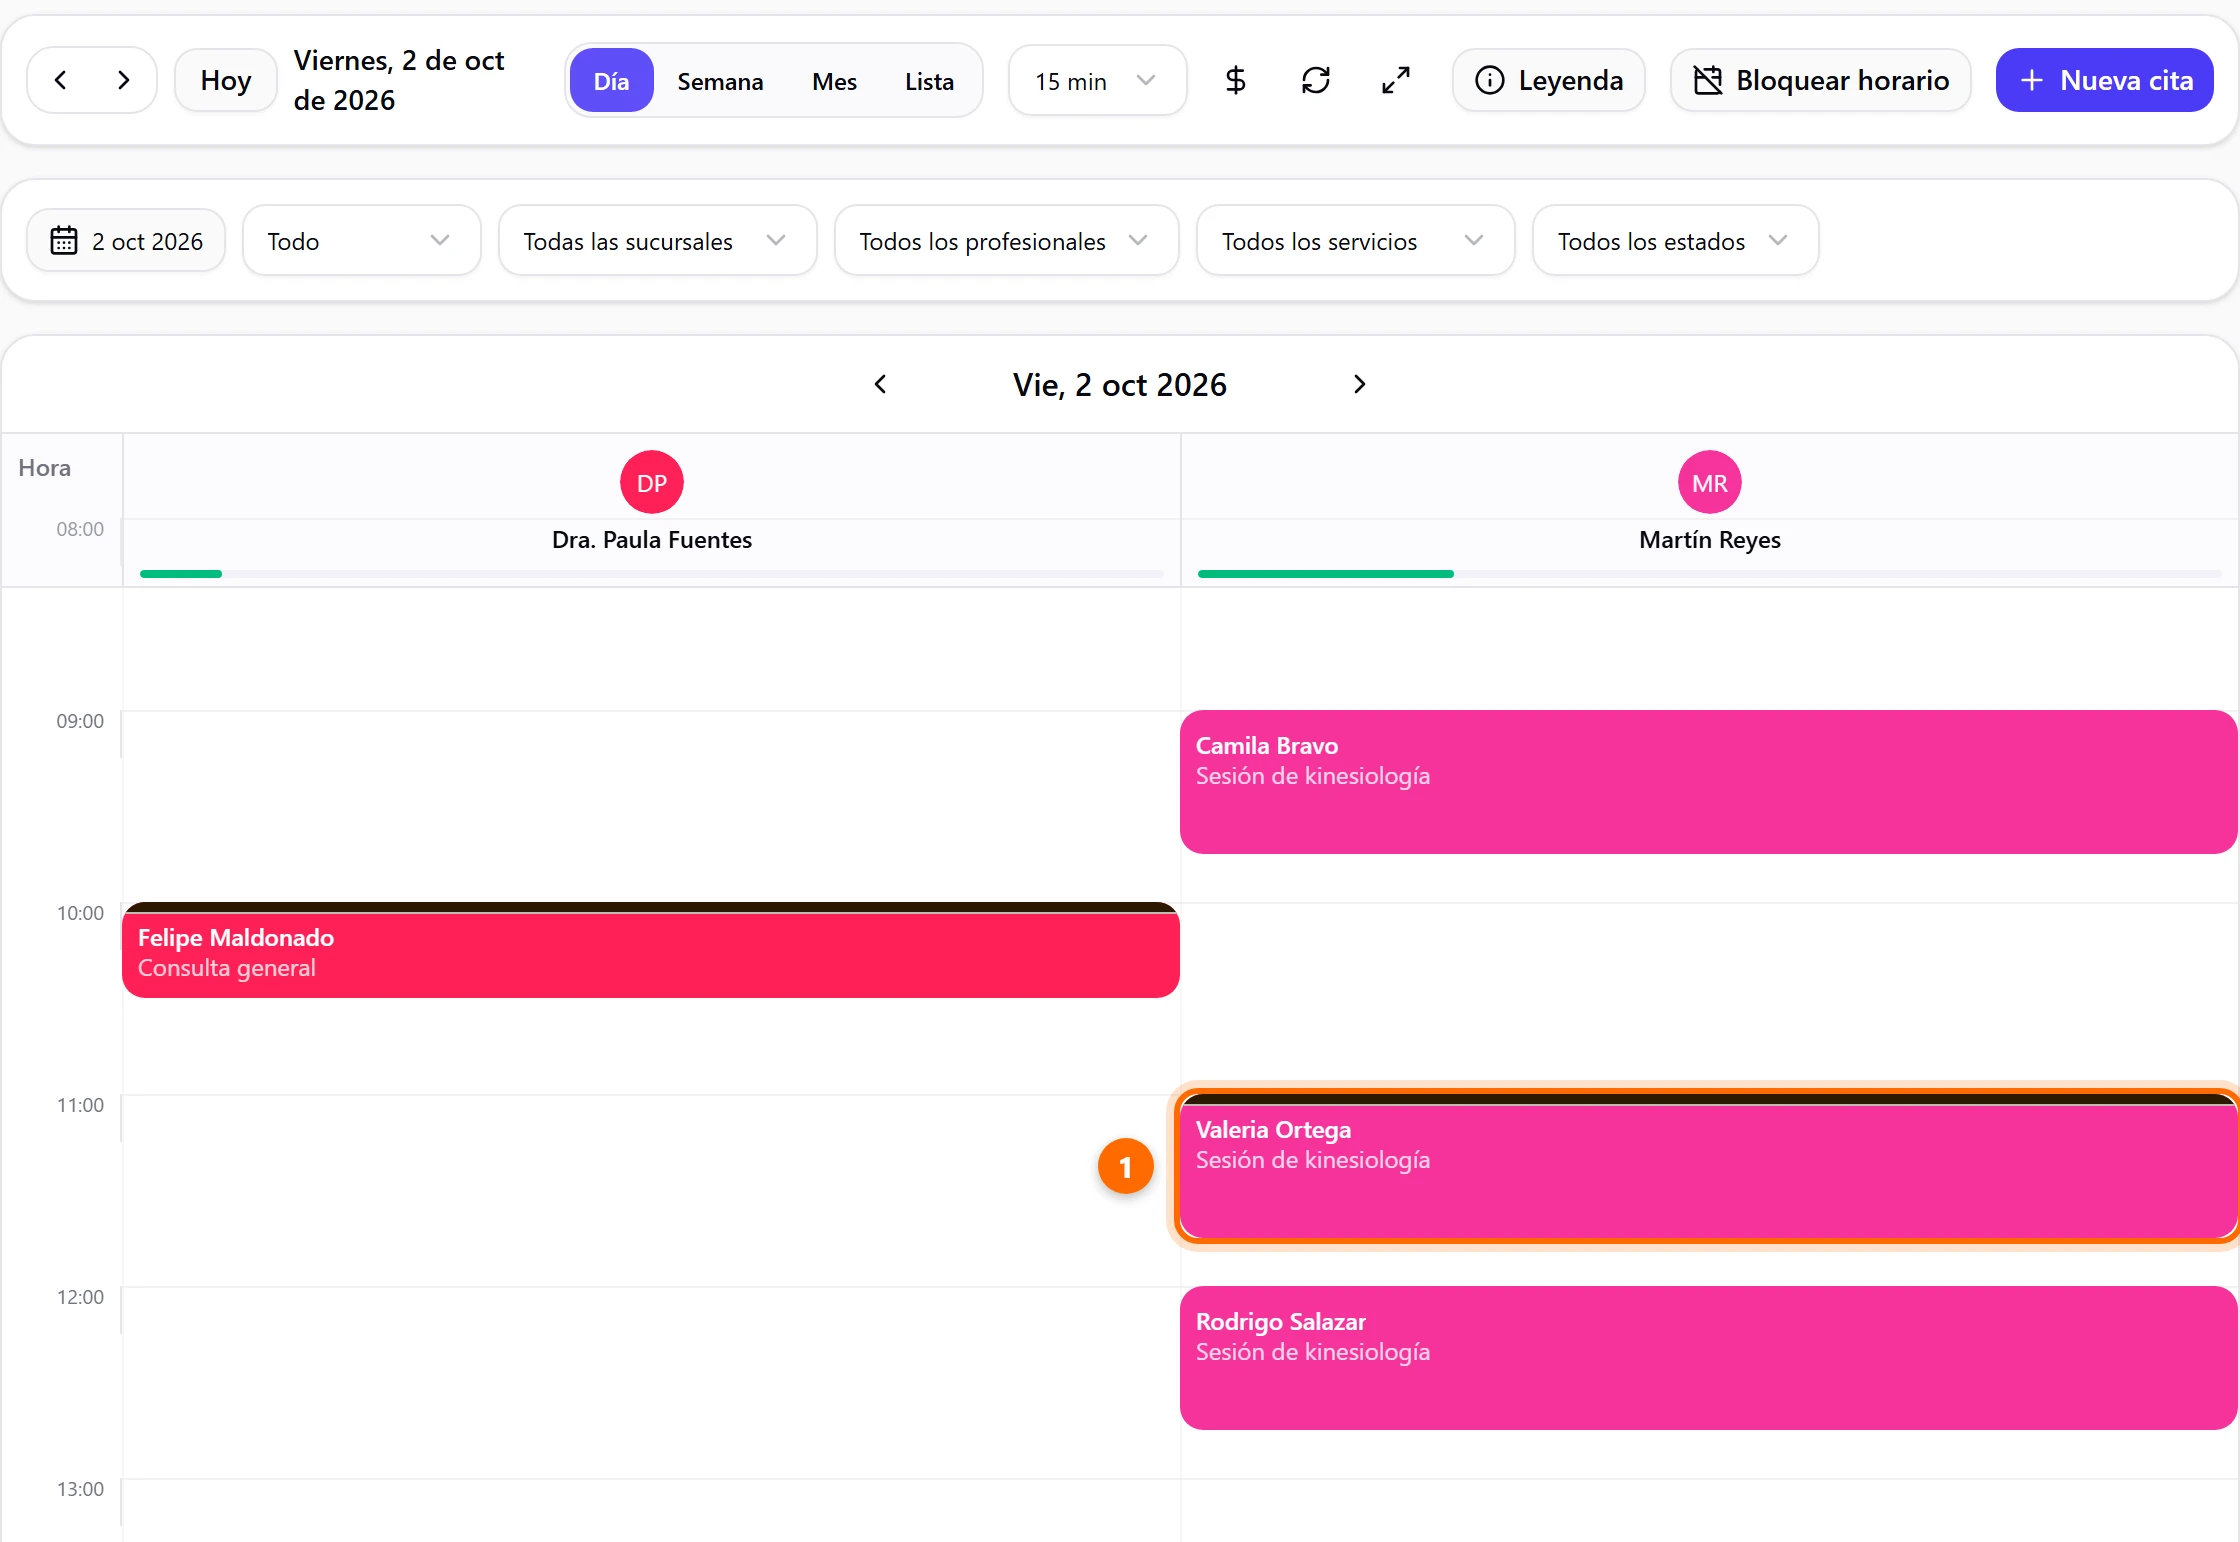Click the dollar sign payments icon
Image resolution: width=2240 pixels, height=1542 pixels.
pos(1235,80)
